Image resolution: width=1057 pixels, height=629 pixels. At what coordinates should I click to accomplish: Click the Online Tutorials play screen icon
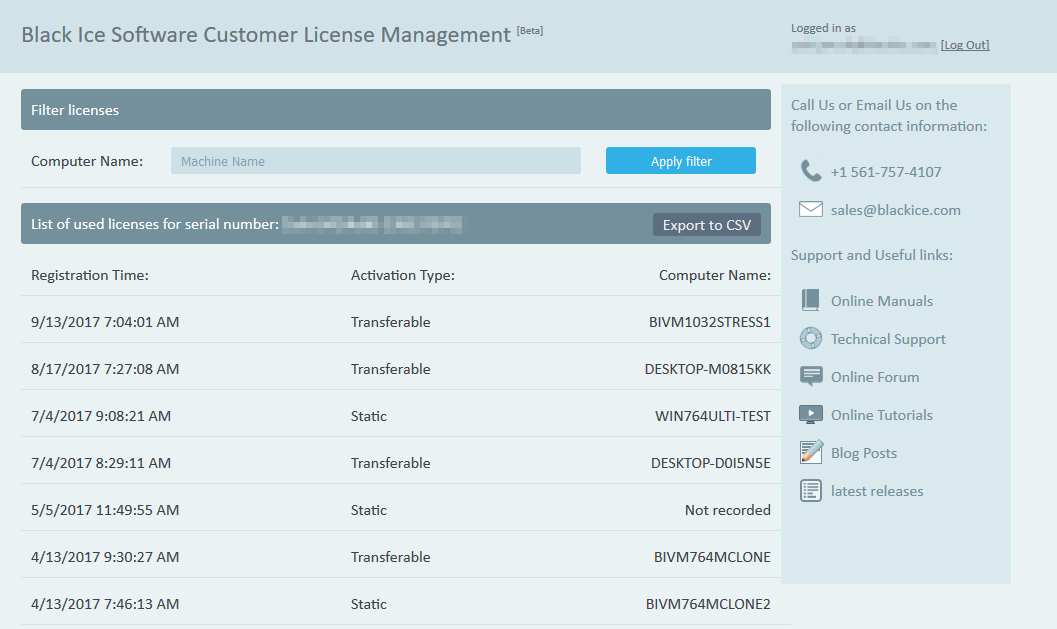click(x=811, y=415)
